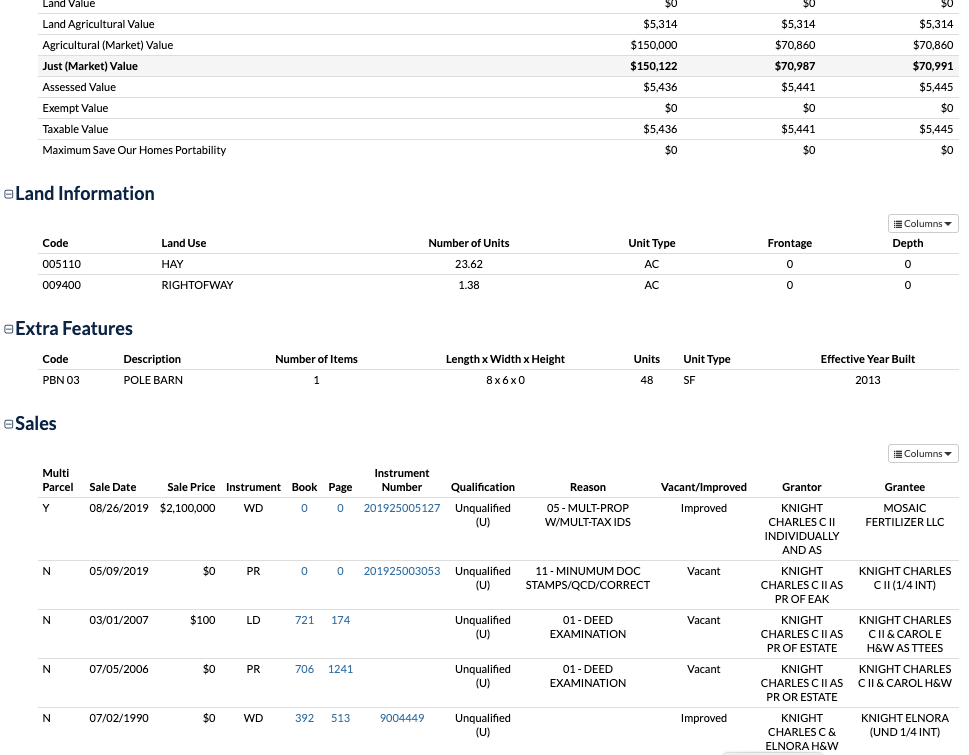Open instrument number 201925005127 link
This screenshot has height=755, width=969.
[401, 508]
